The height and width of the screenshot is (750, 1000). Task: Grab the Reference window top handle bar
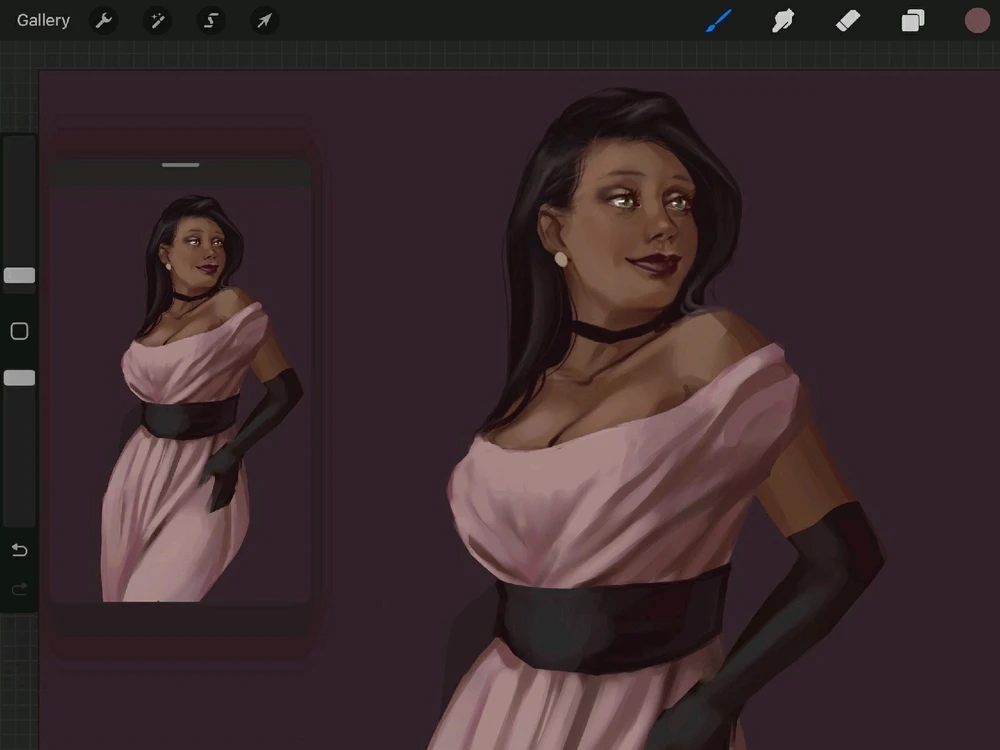180,165
